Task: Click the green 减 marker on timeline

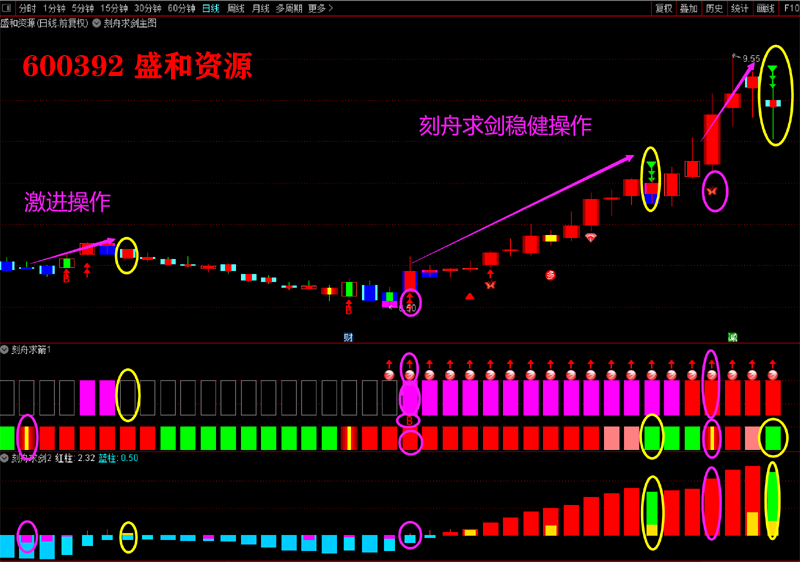Action: pos(733,337)
